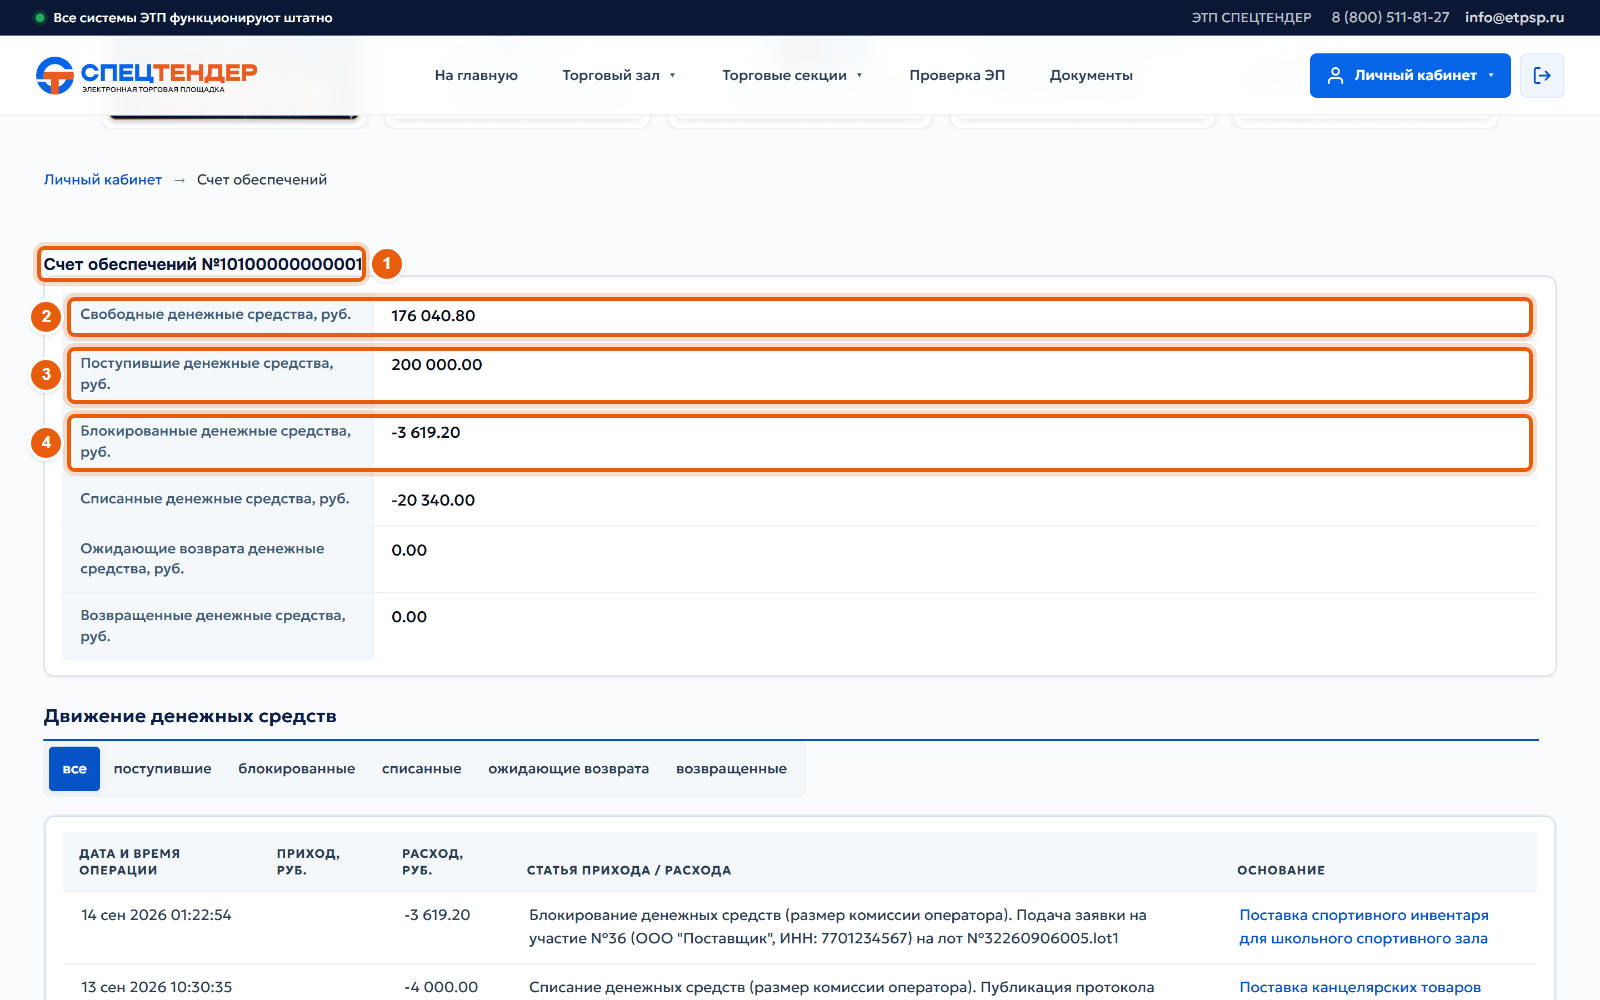Switch to the ожидающие возврата tab
The image size is (1600, 1000).
click(x=569, y=769)
